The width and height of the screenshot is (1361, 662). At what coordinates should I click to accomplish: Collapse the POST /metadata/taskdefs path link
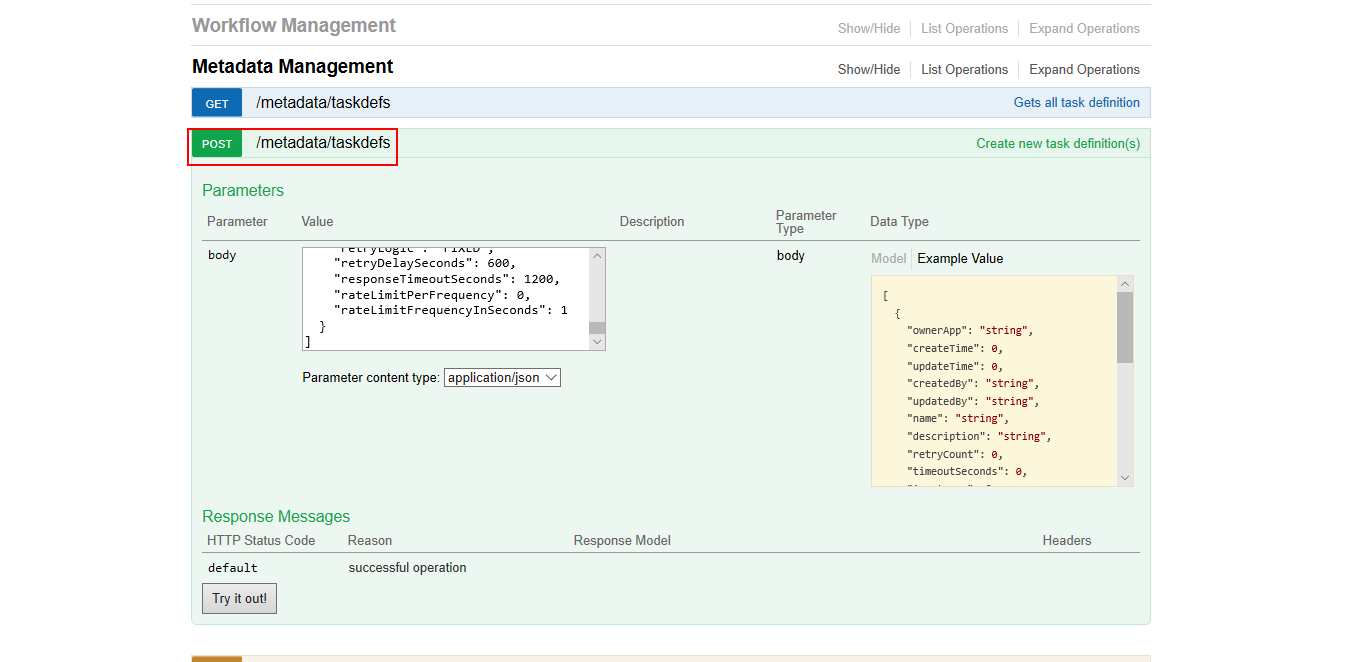click(323, 143)
